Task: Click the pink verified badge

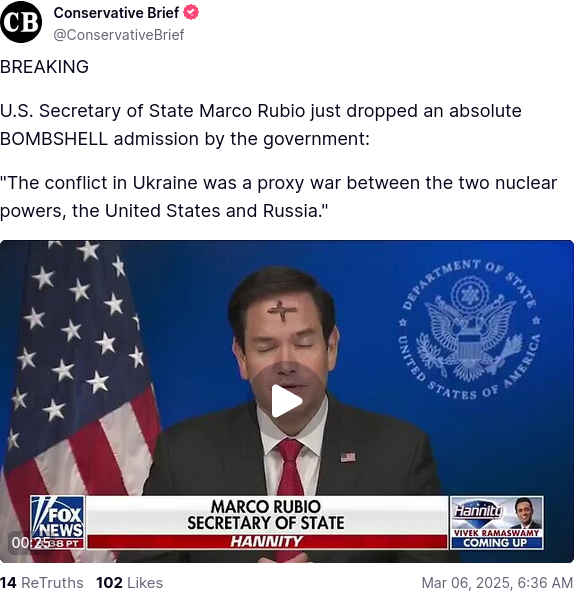Action: pos(191,12)
